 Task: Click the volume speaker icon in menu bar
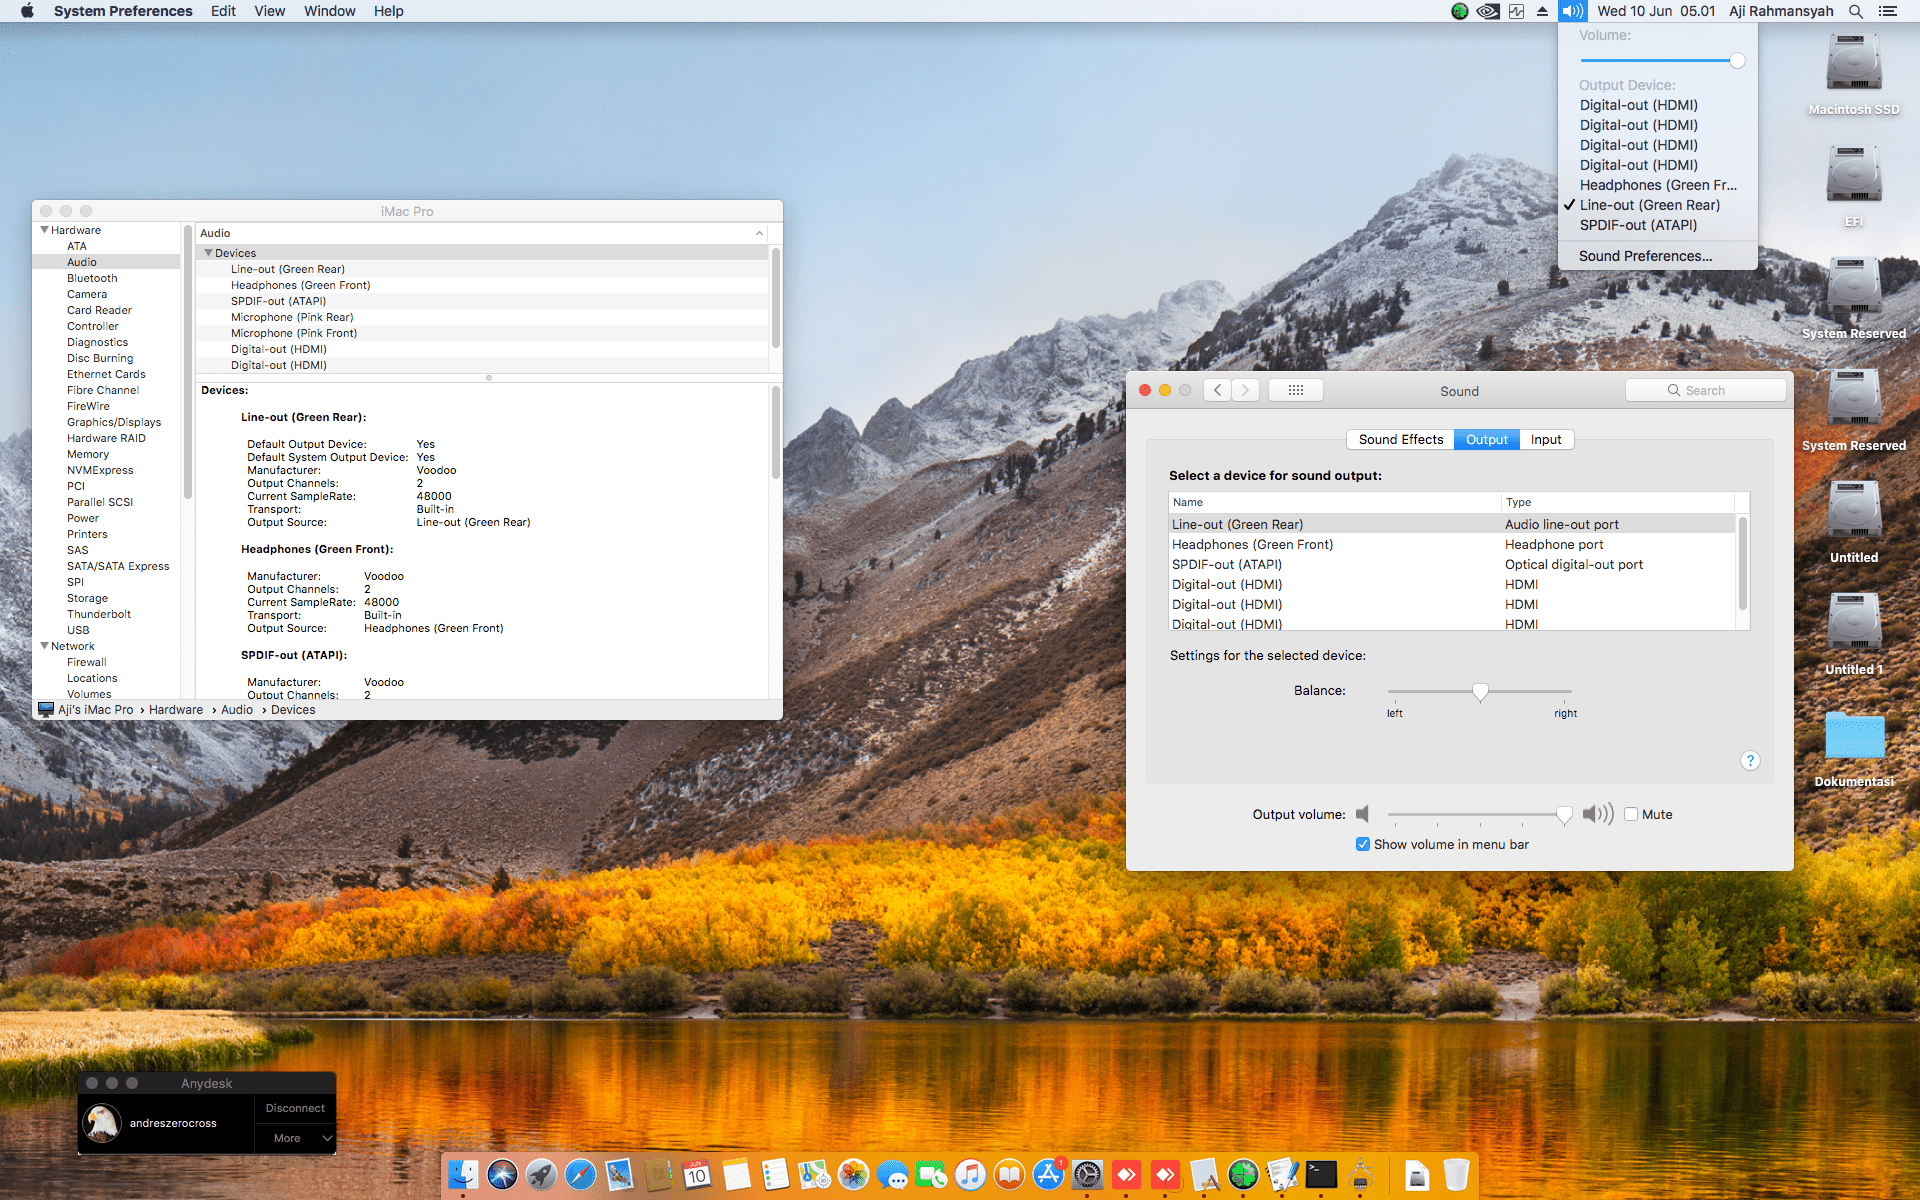pos(1572,11)
